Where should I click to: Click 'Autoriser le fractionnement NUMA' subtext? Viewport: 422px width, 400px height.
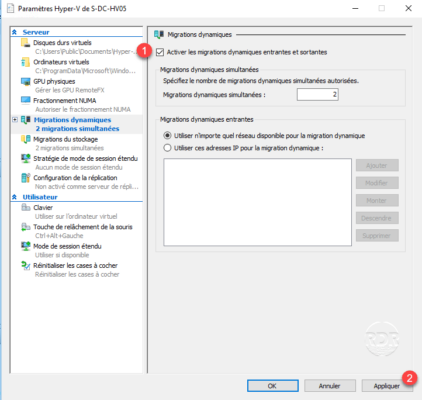tap(83, 110)
